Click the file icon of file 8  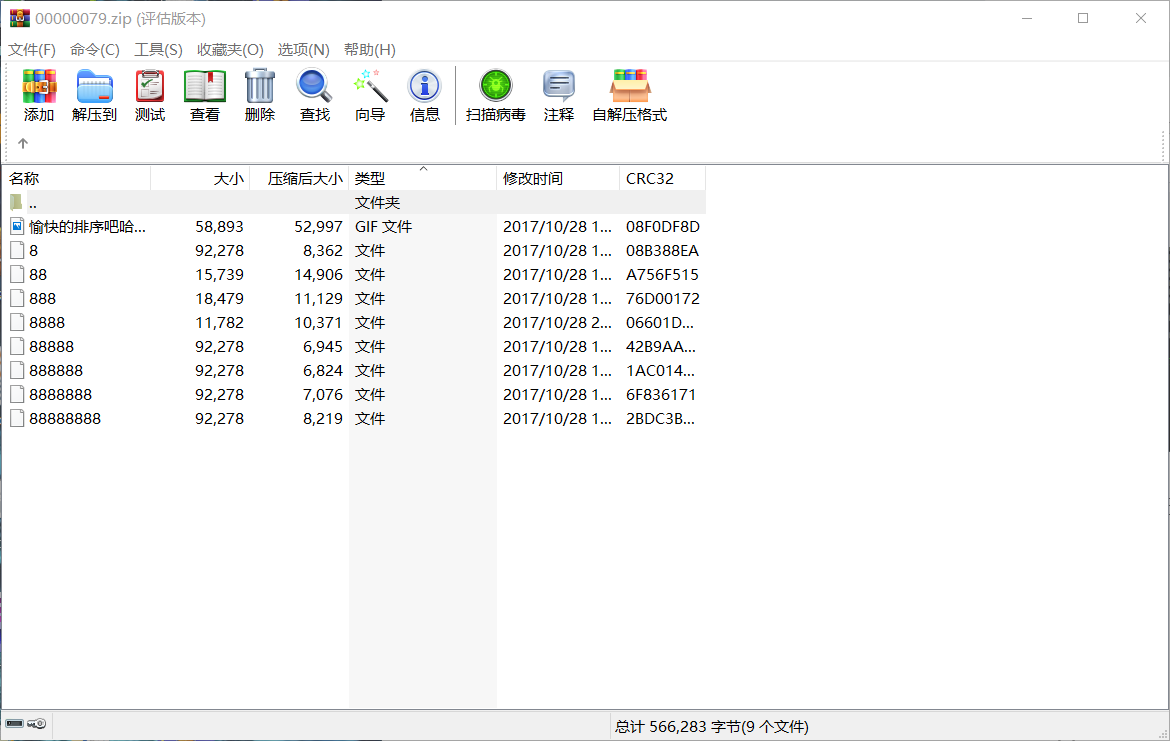[16, 250]
